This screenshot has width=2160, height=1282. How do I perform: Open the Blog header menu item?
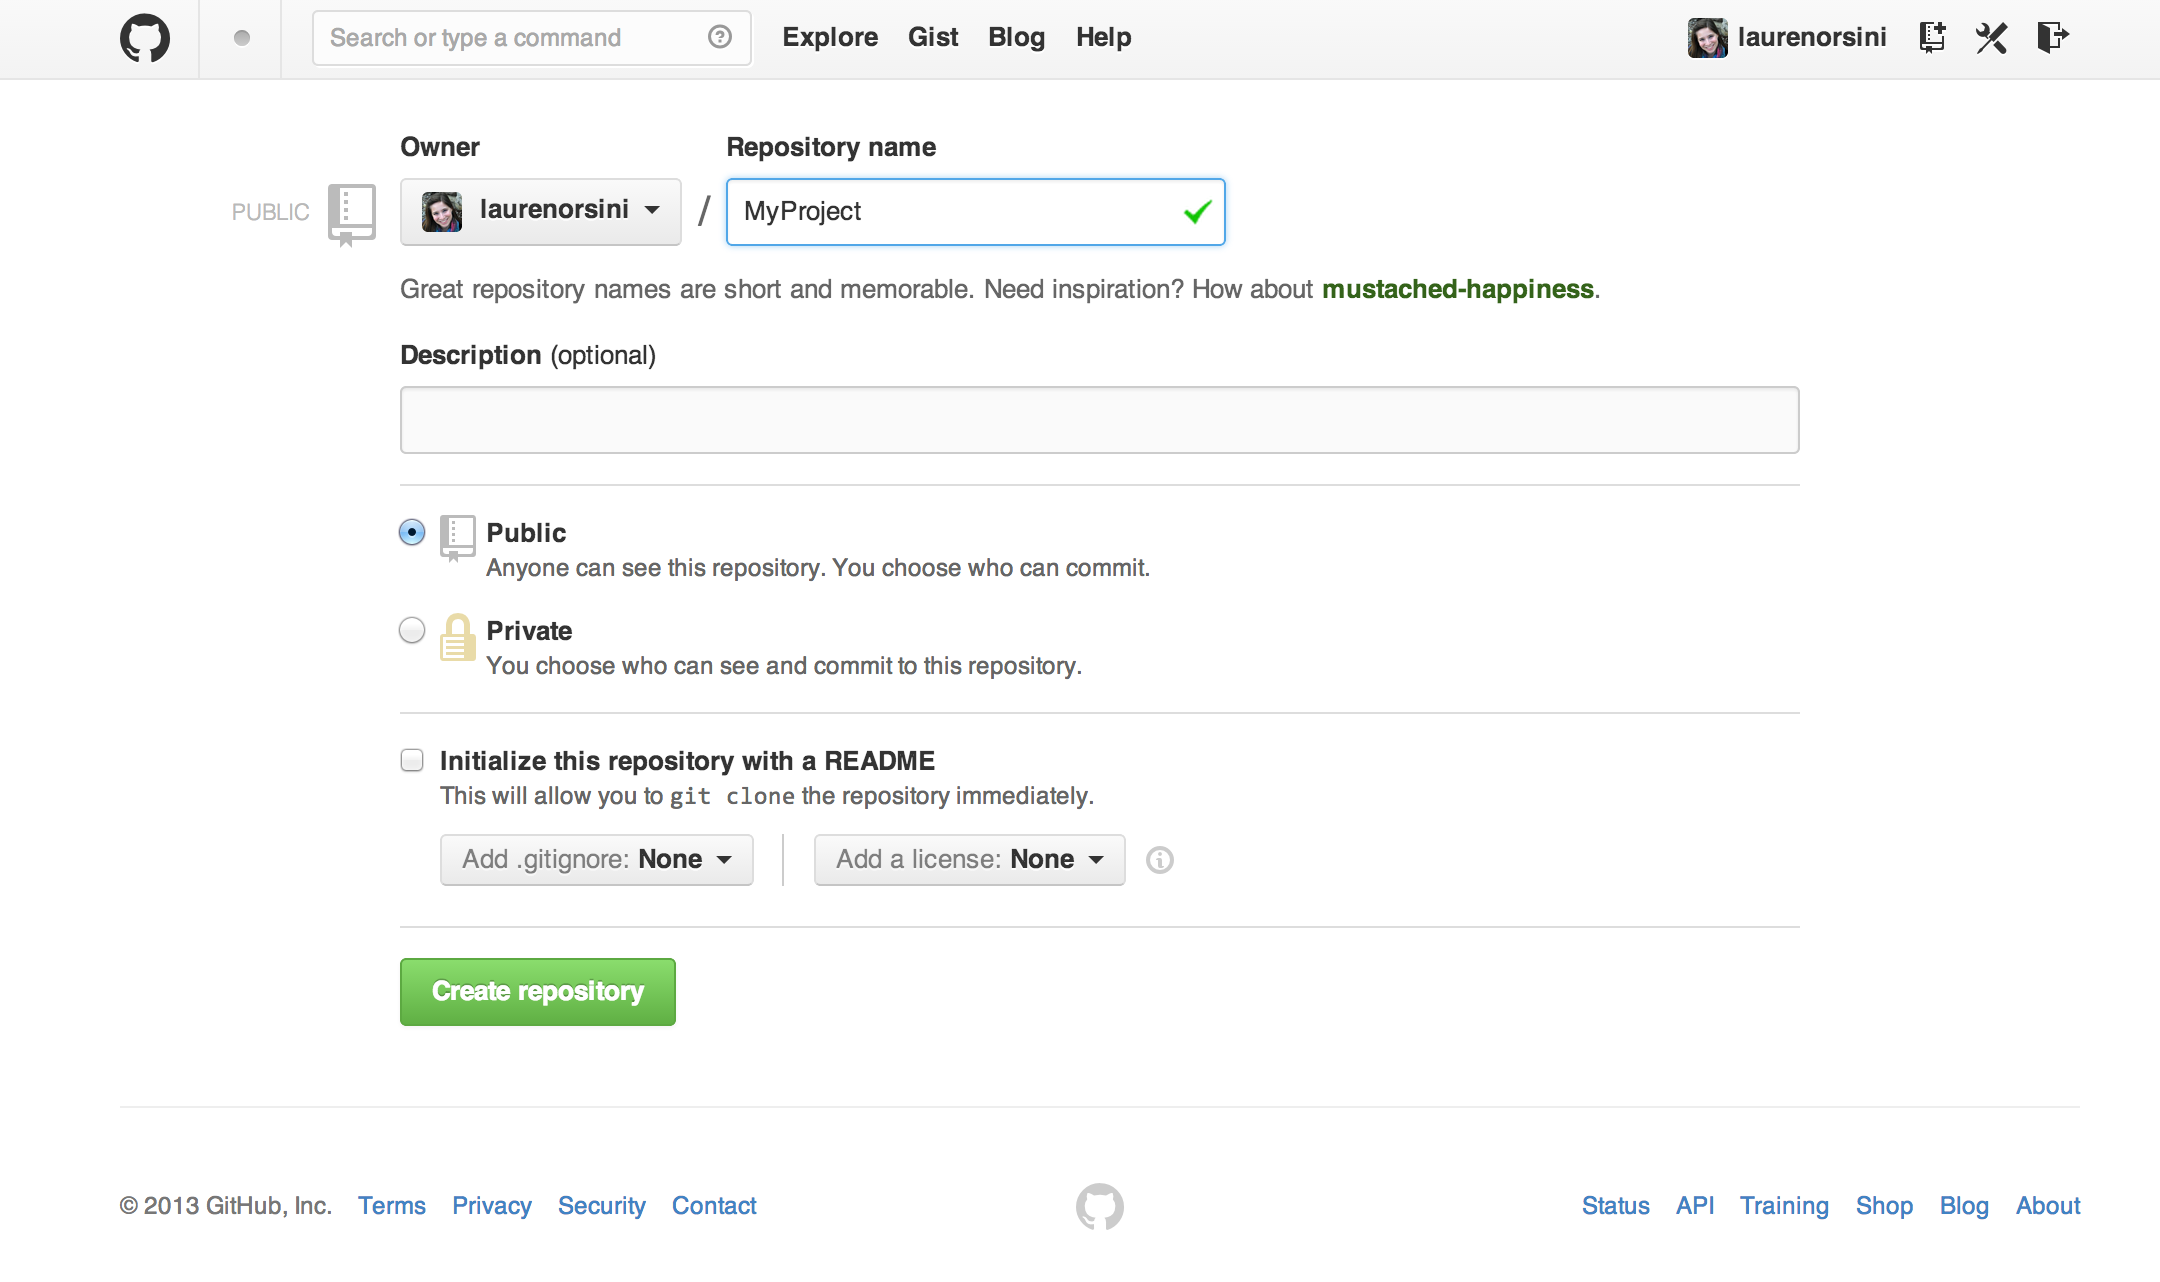coord(1016,37)
